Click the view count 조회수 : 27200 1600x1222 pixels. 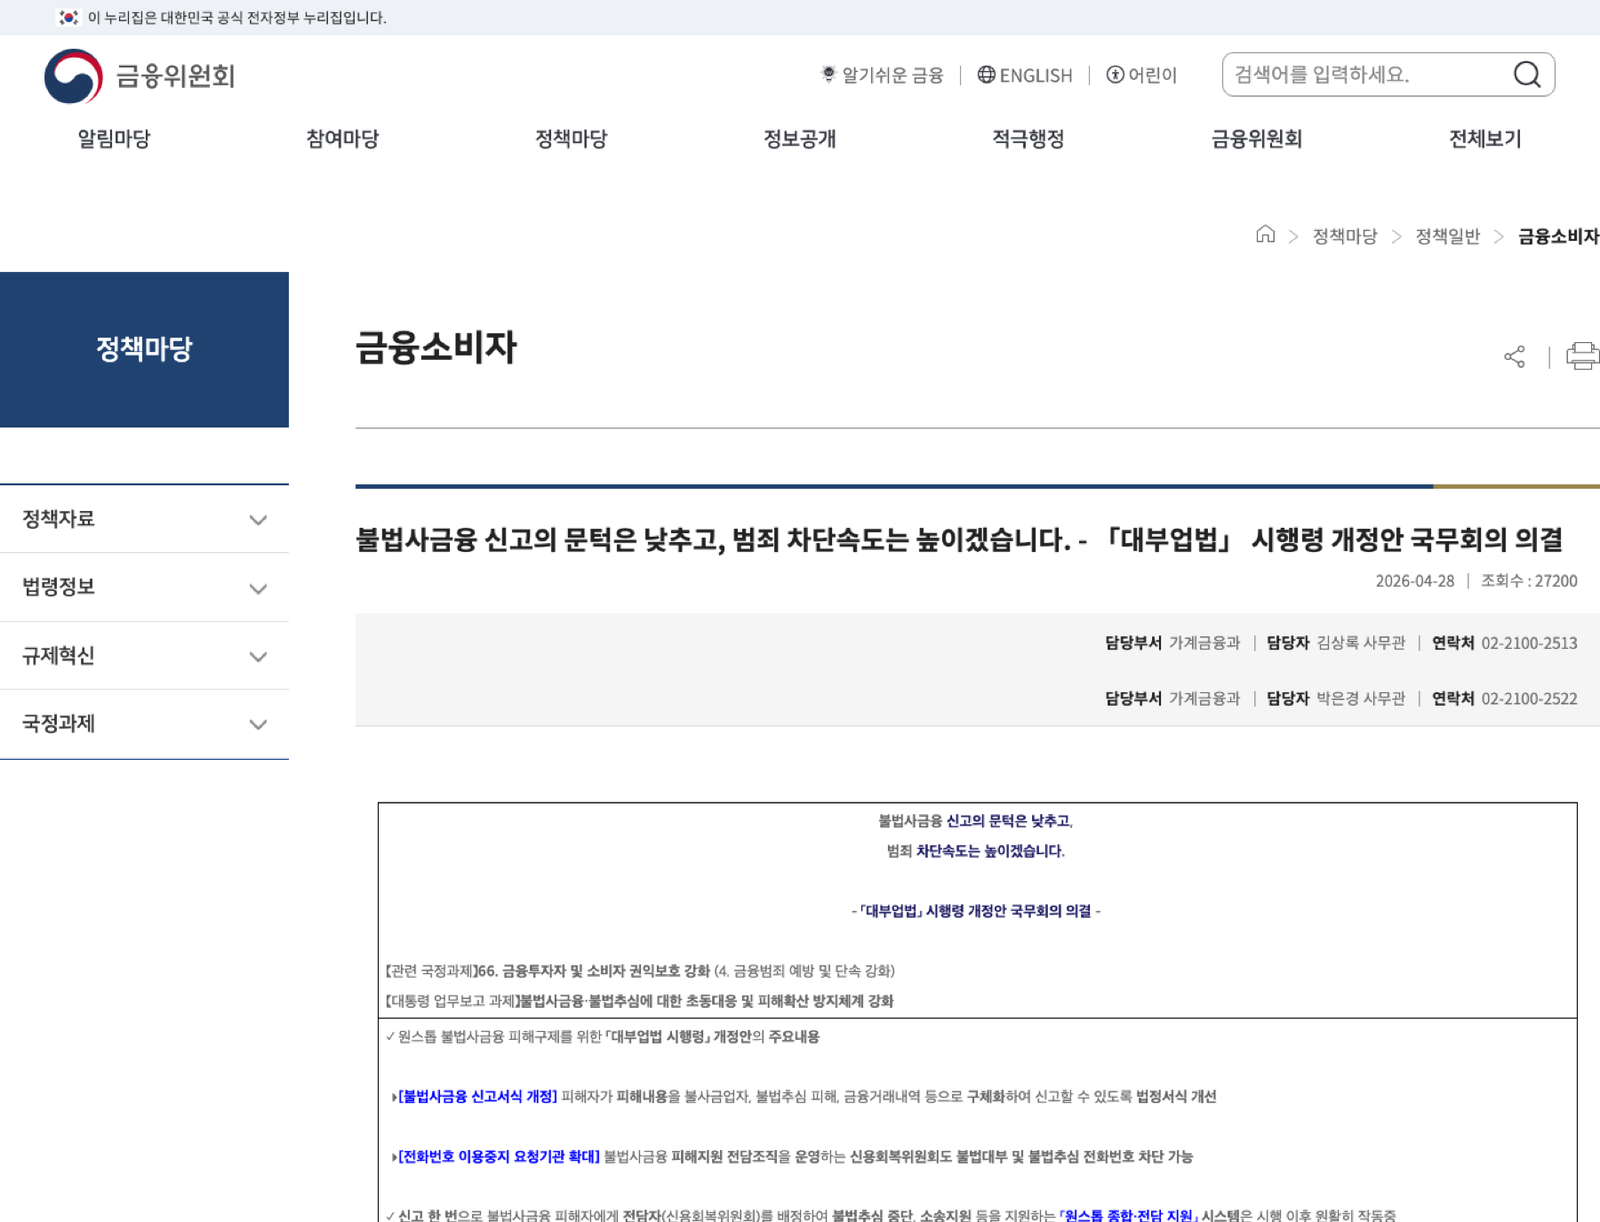(1529, 581)
